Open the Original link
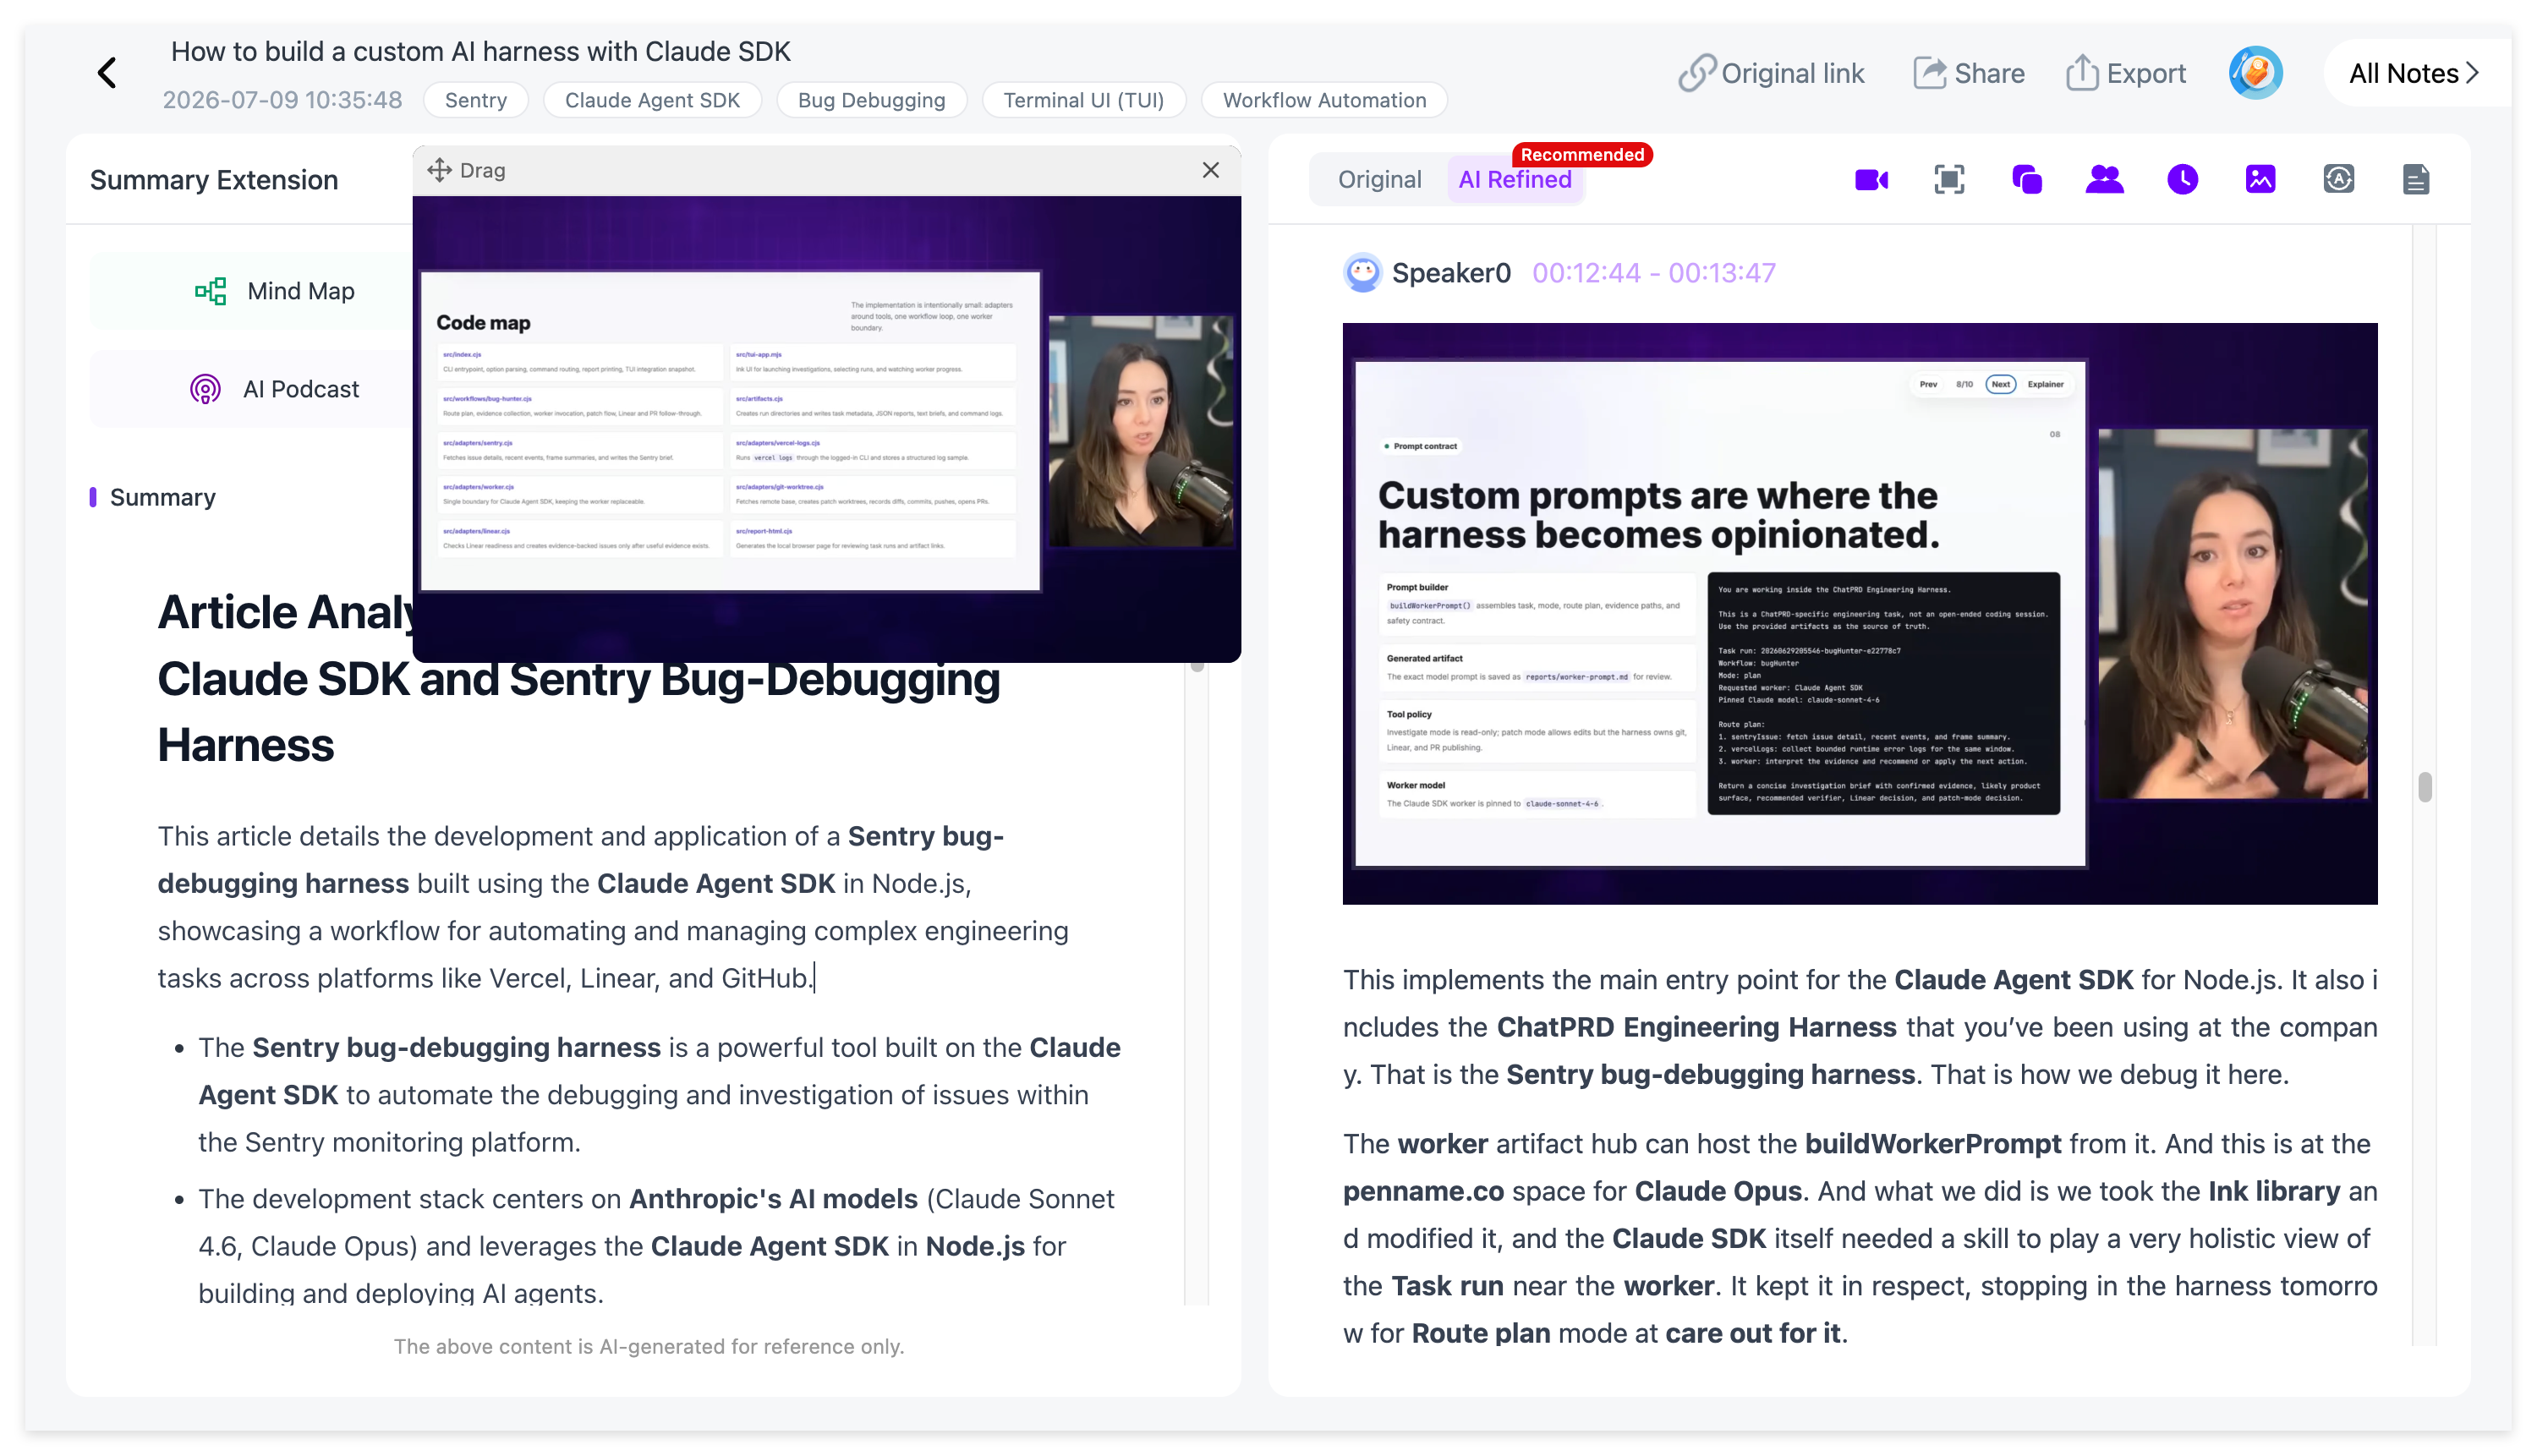The height and width of the screenshot is (1456, 2537). point(1770,73)
